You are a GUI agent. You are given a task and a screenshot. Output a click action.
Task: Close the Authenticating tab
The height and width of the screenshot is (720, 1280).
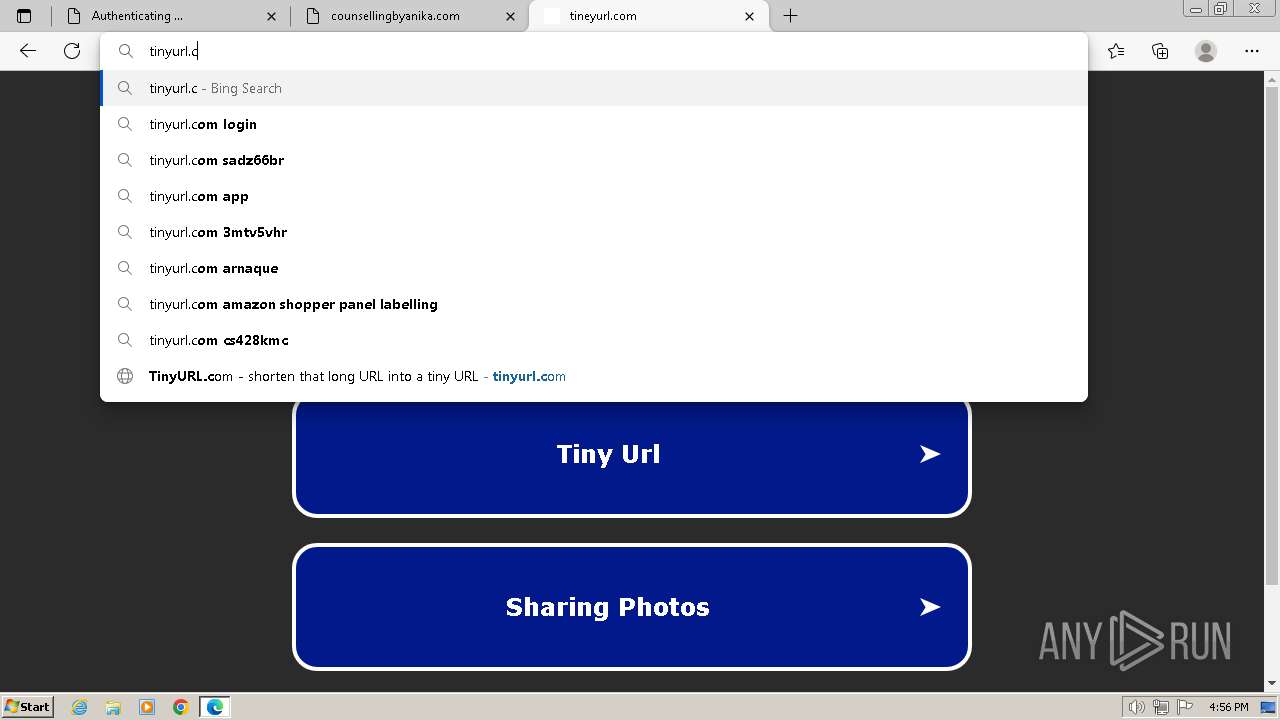pos(272,16)
